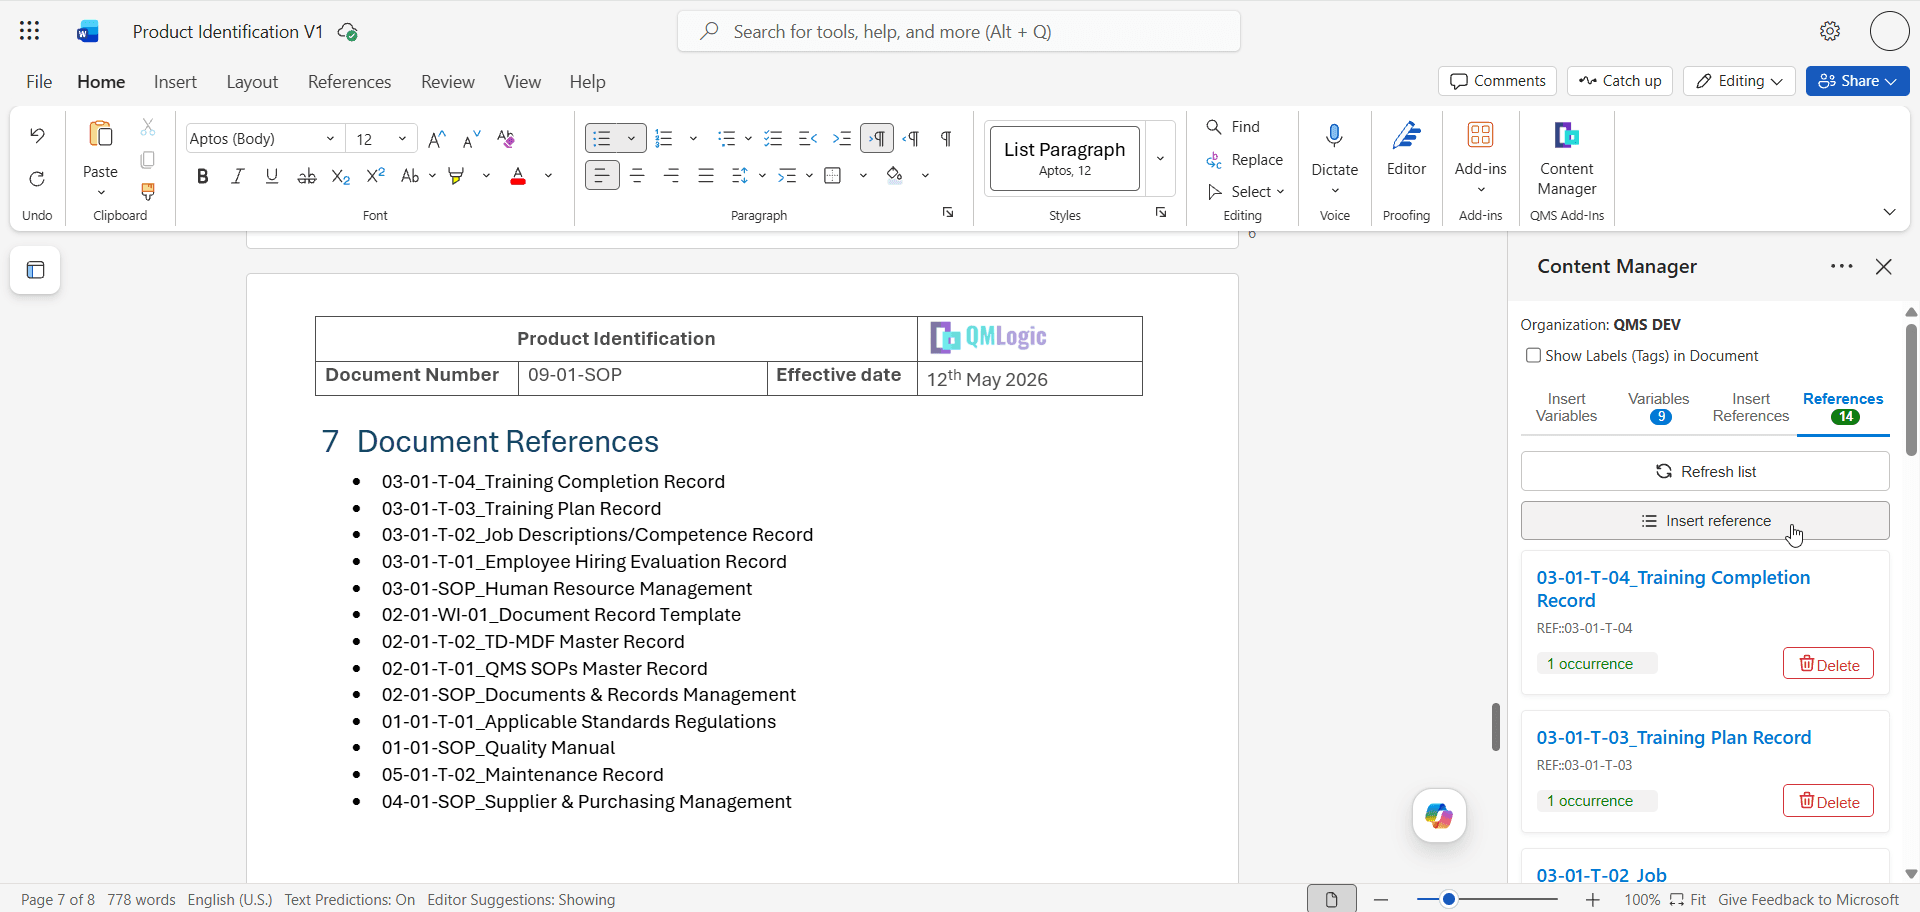This screenshot has width=1920, height=912.
Task: Clear all formatting icon
Action: (506, 138)
